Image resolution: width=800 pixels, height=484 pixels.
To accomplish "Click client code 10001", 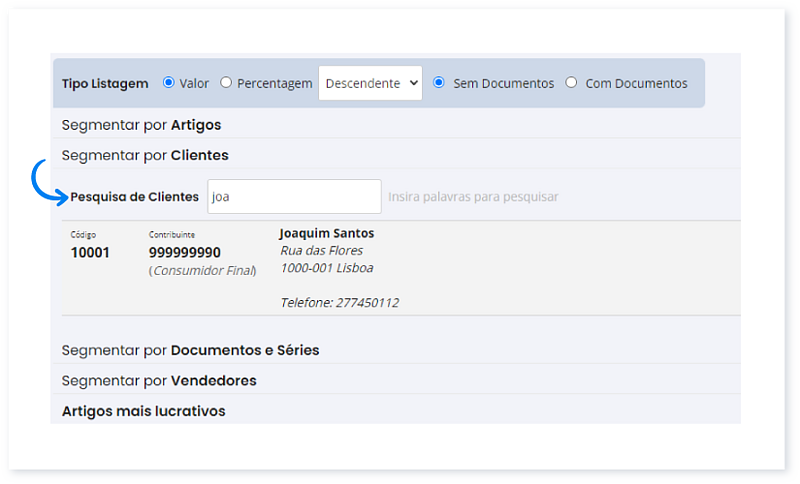I will (90, 253).
